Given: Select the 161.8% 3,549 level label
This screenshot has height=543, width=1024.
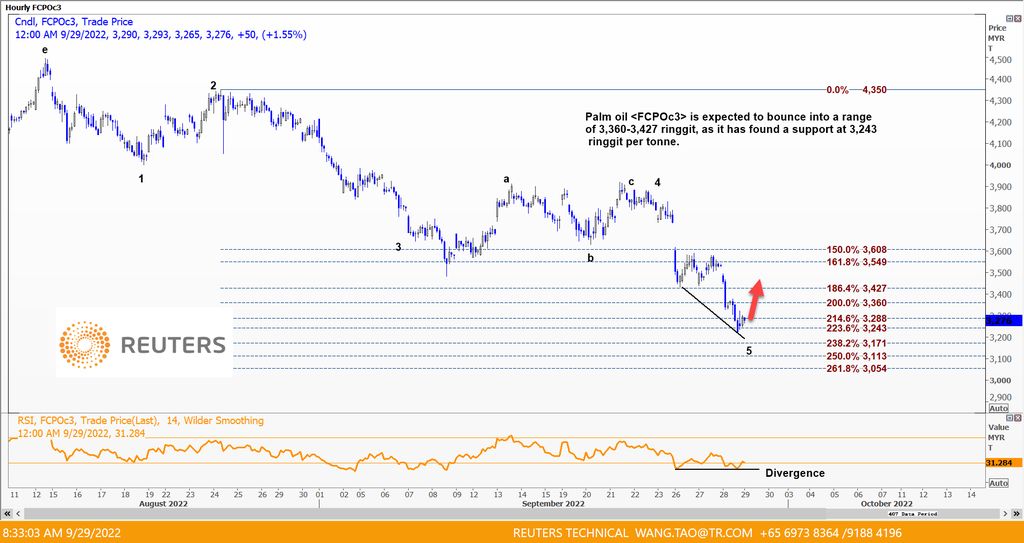Looking at the screenshot, I should (x=859, y=262).
